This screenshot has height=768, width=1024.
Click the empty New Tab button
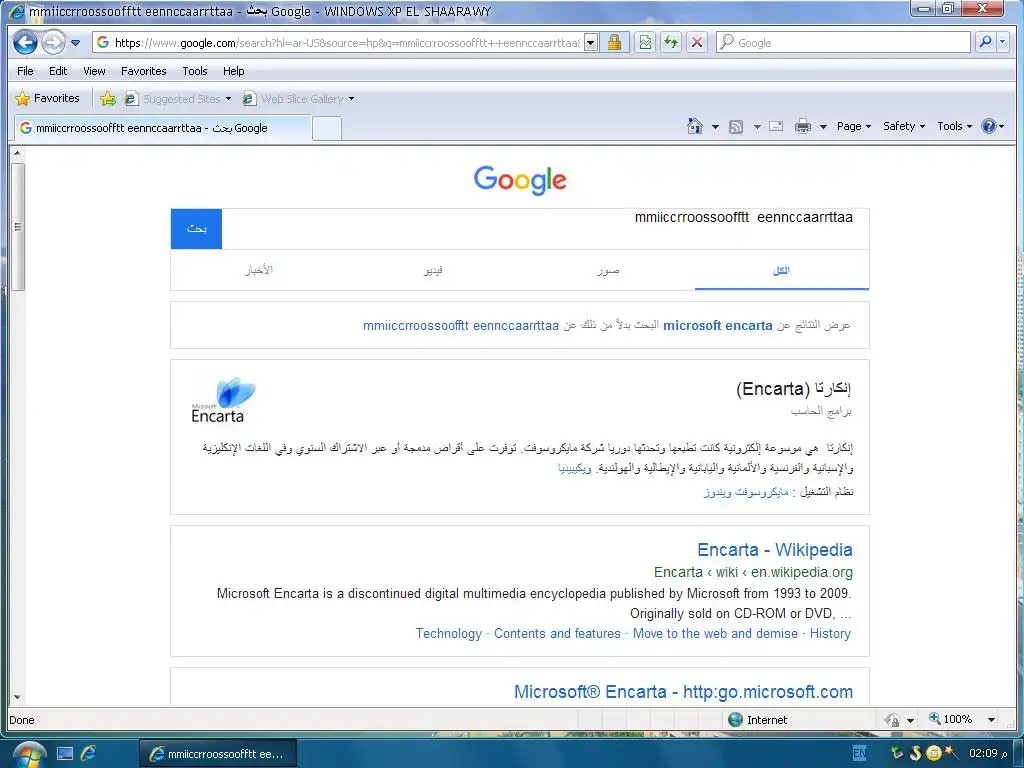[327, 129]
